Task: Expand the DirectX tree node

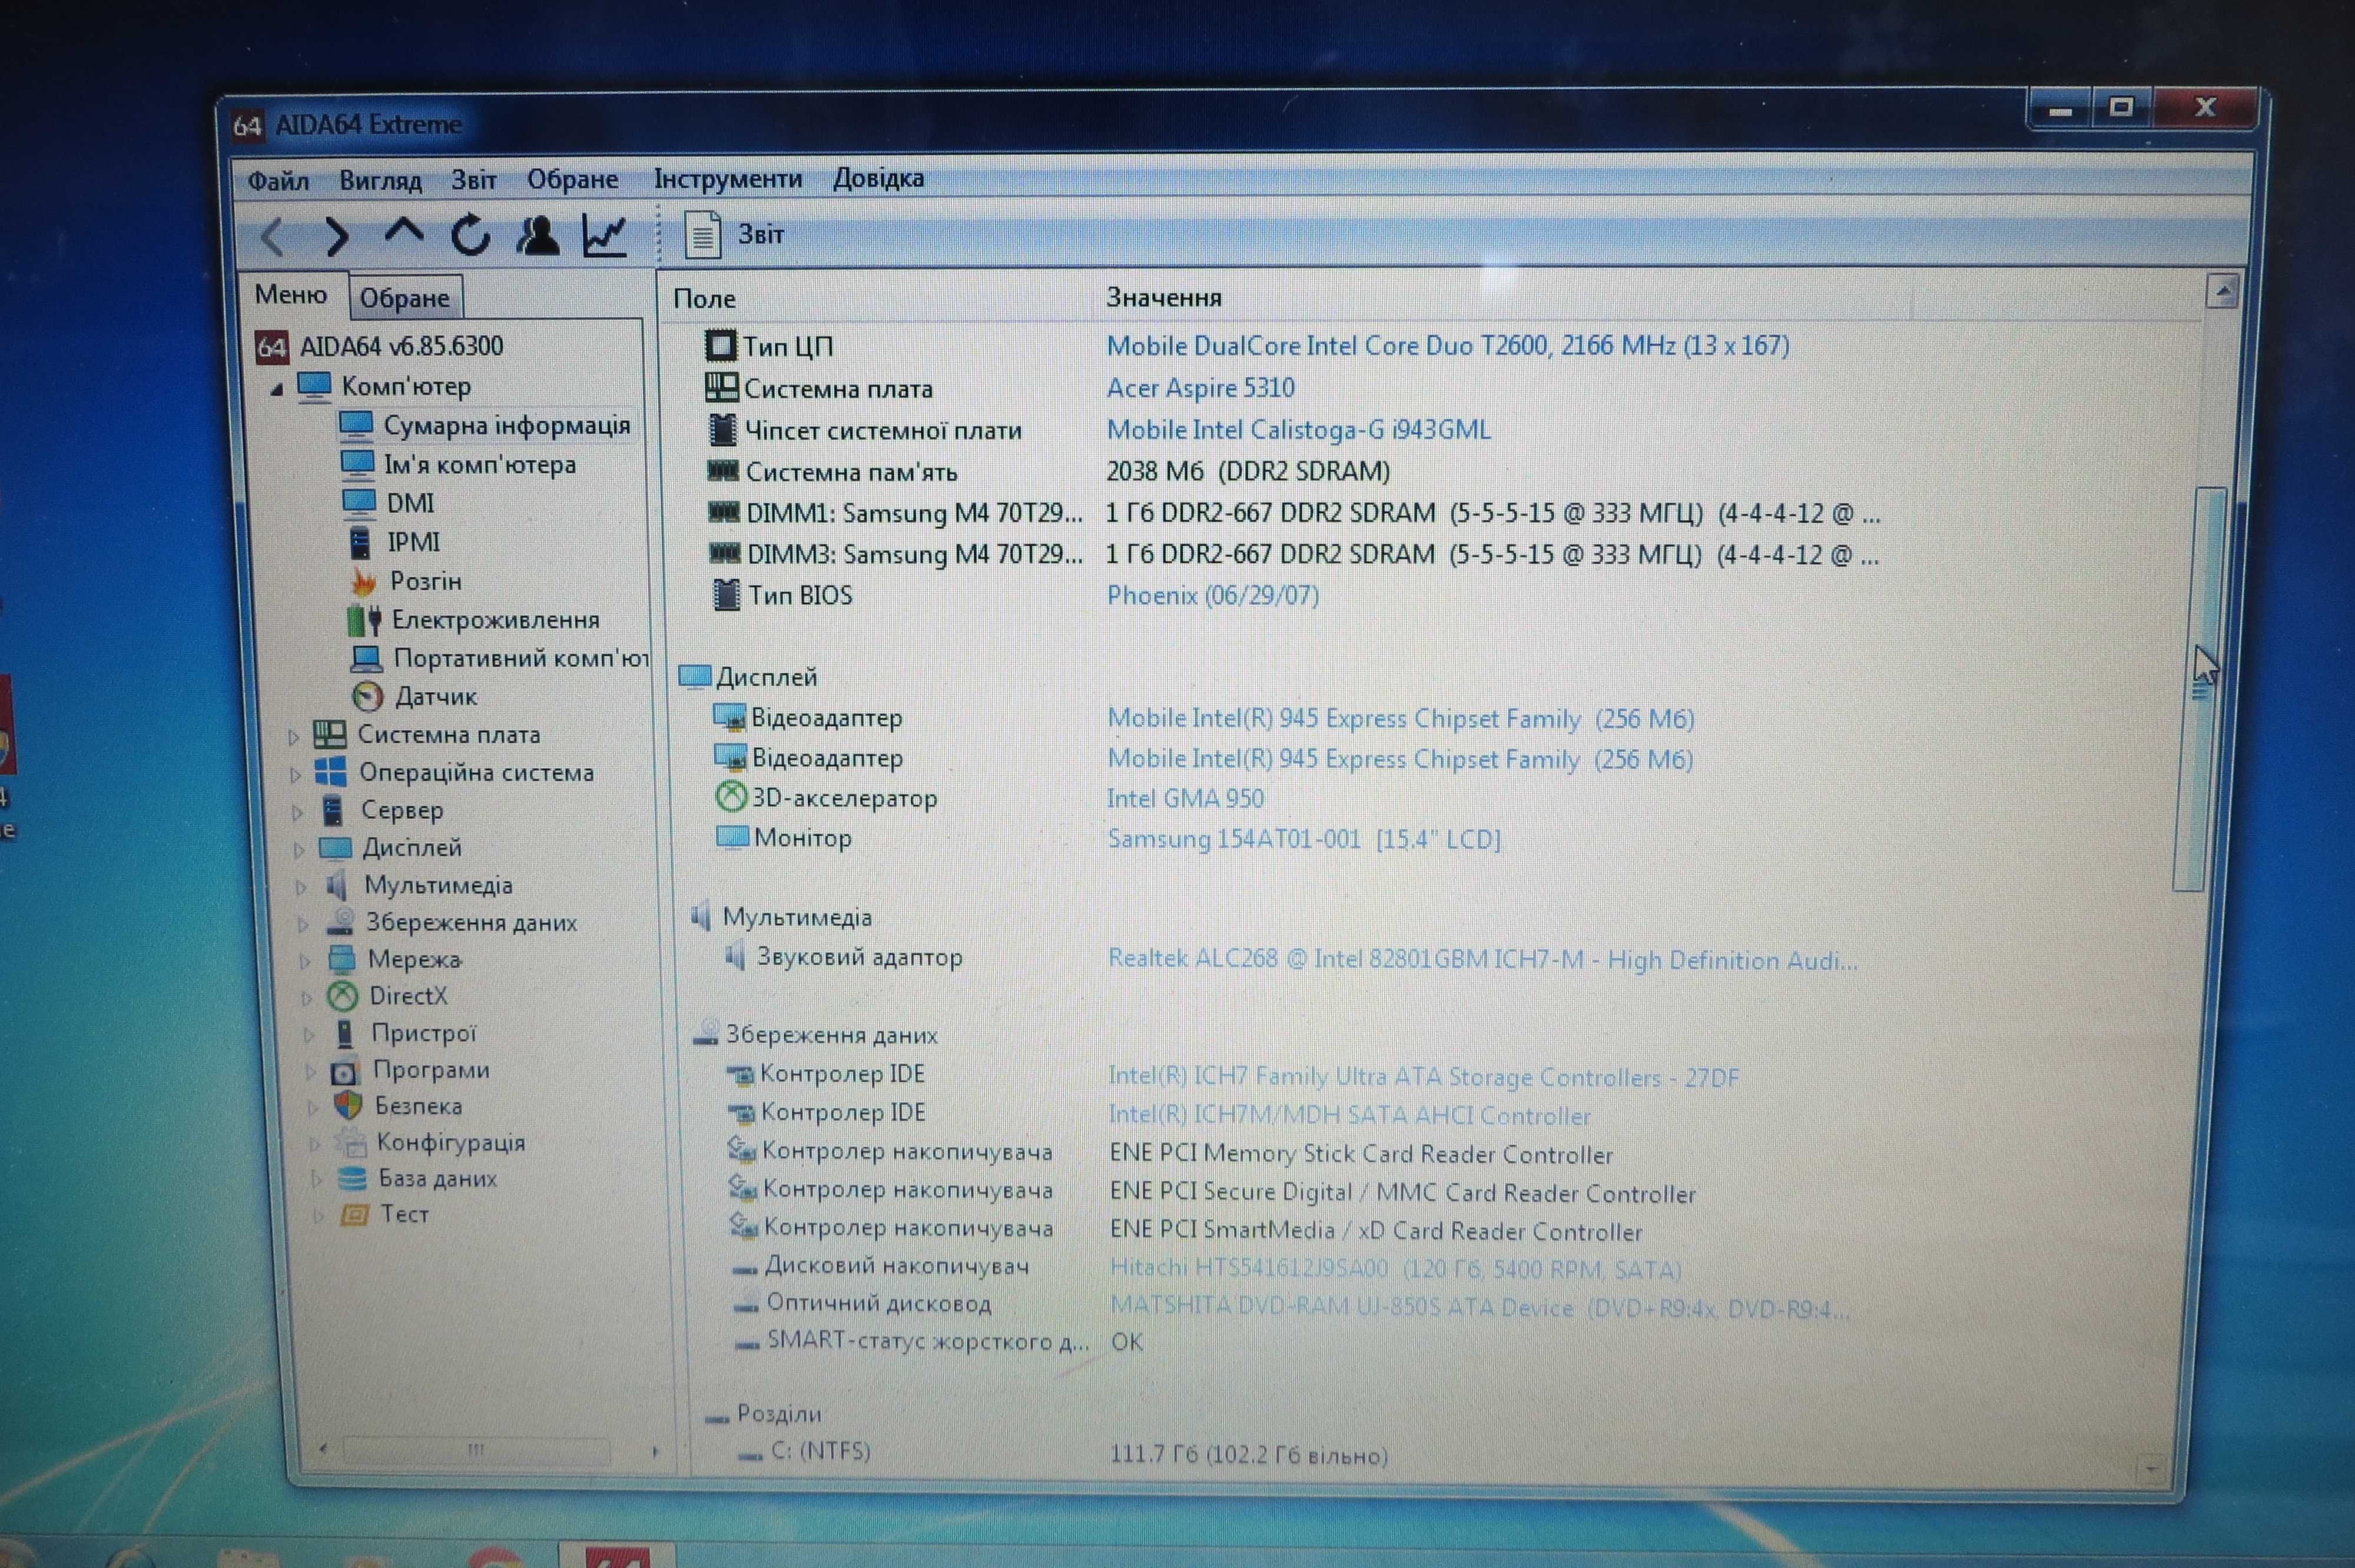Action: [x=306, y=998]
